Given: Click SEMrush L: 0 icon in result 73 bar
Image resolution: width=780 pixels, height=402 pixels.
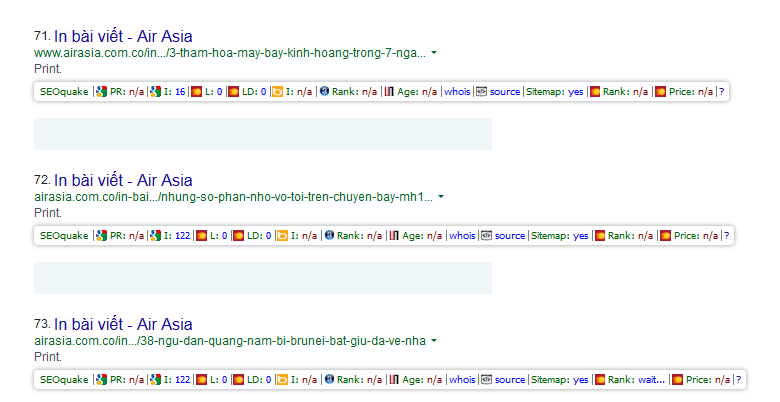Looking at the screenshot, I should [x=201, y=380].
